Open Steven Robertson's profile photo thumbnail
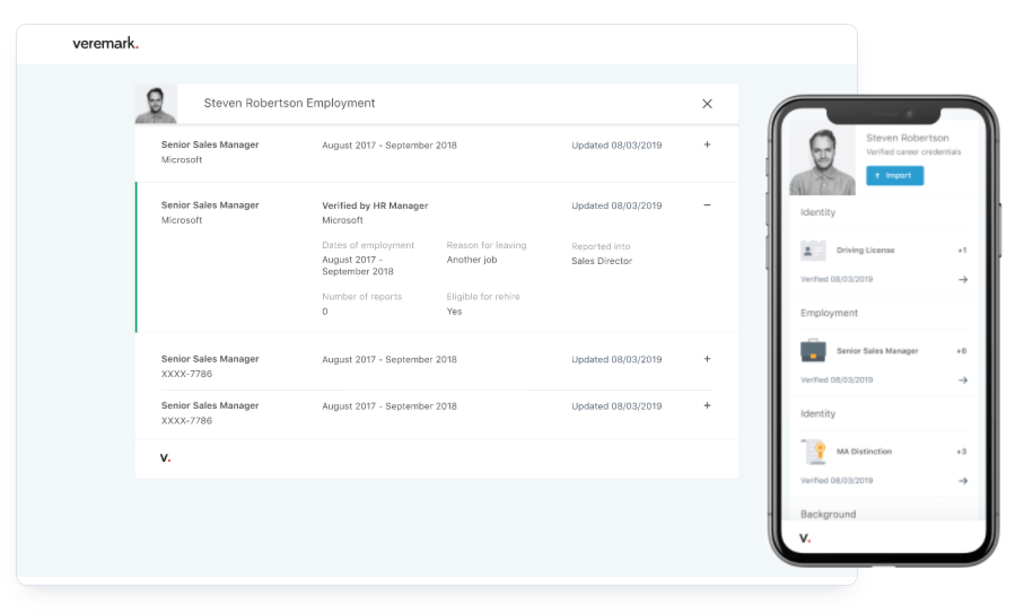This screenshot has width=1024, height=613. click(x=155, y=104)
